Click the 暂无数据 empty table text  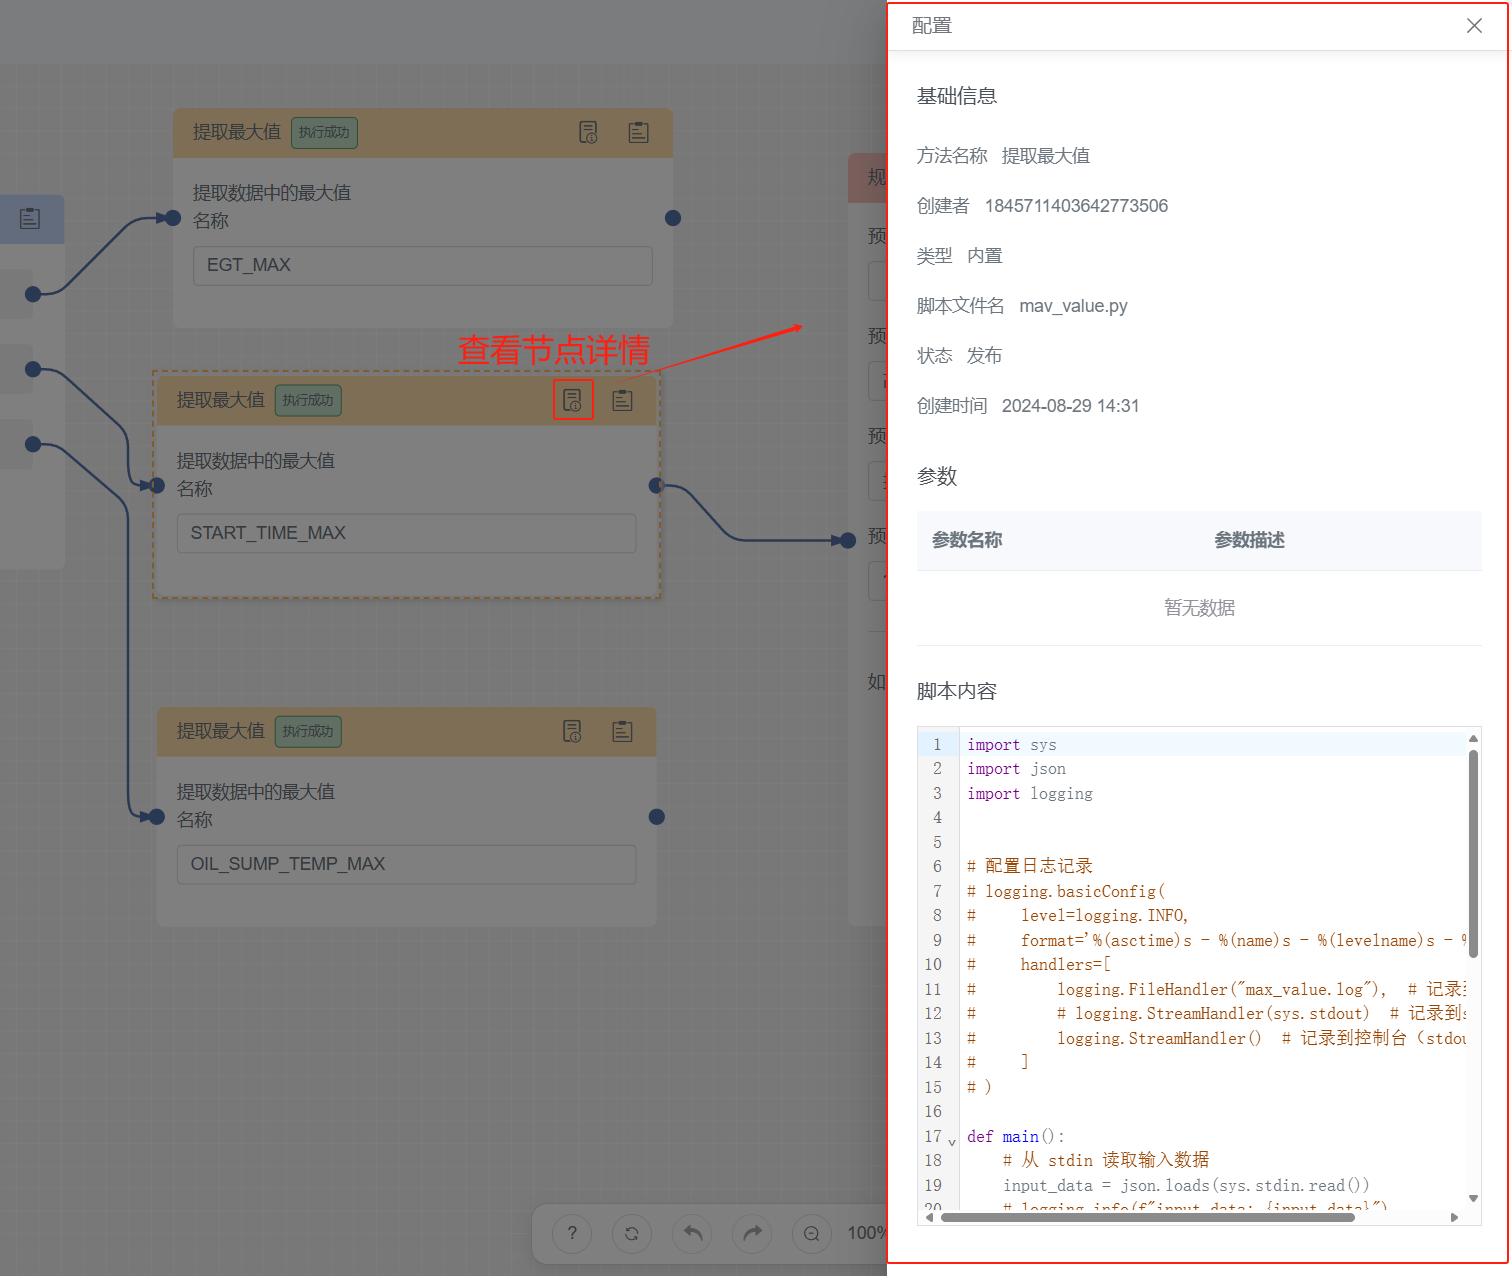(x=1199, y=608)
